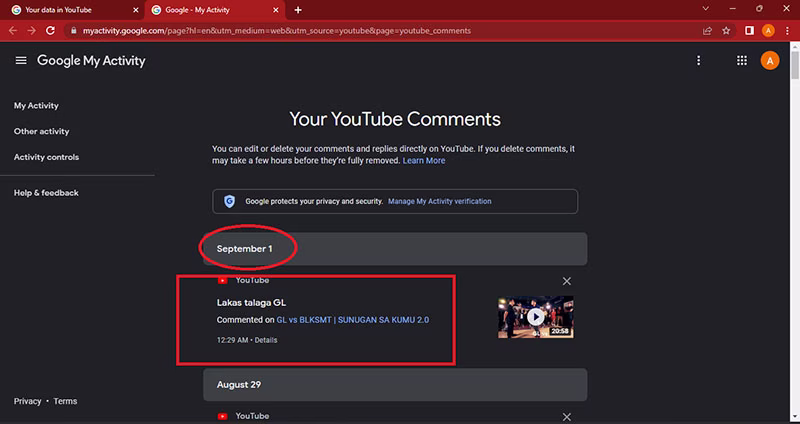Open the Chrome three-dot menu
The height and width of the screenshot is (424, 800).
pyautogui.click(x=787, y=31)
